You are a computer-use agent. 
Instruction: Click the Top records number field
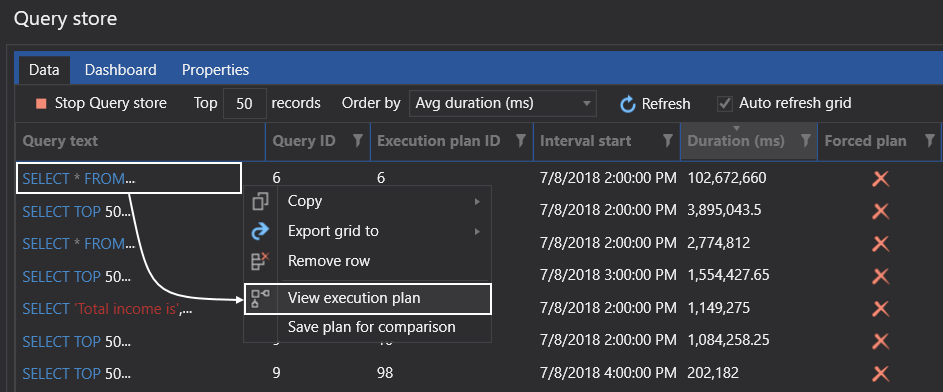click(x=244, y=103)
